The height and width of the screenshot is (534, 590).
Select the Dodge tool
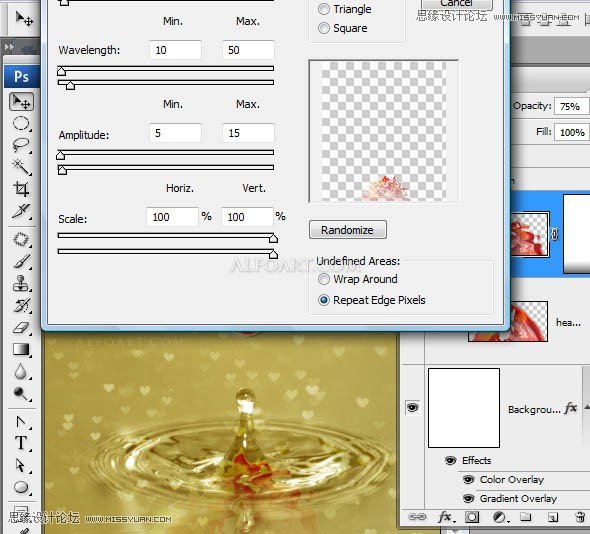click(21, 393)
